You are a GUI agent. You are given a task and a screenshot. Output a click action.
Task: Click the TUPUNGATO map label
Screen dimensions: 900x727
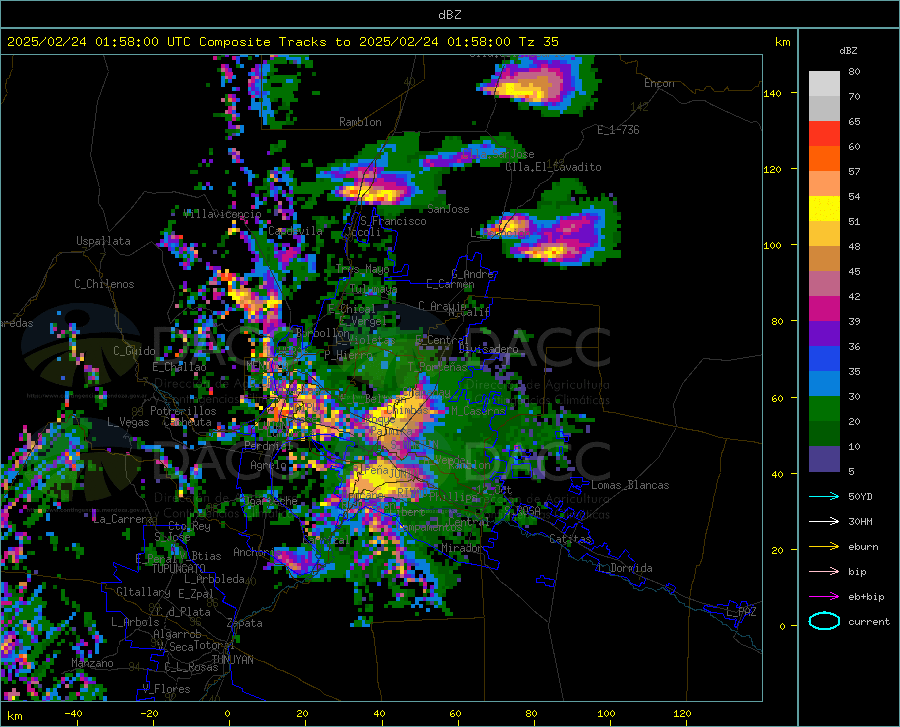179,569
